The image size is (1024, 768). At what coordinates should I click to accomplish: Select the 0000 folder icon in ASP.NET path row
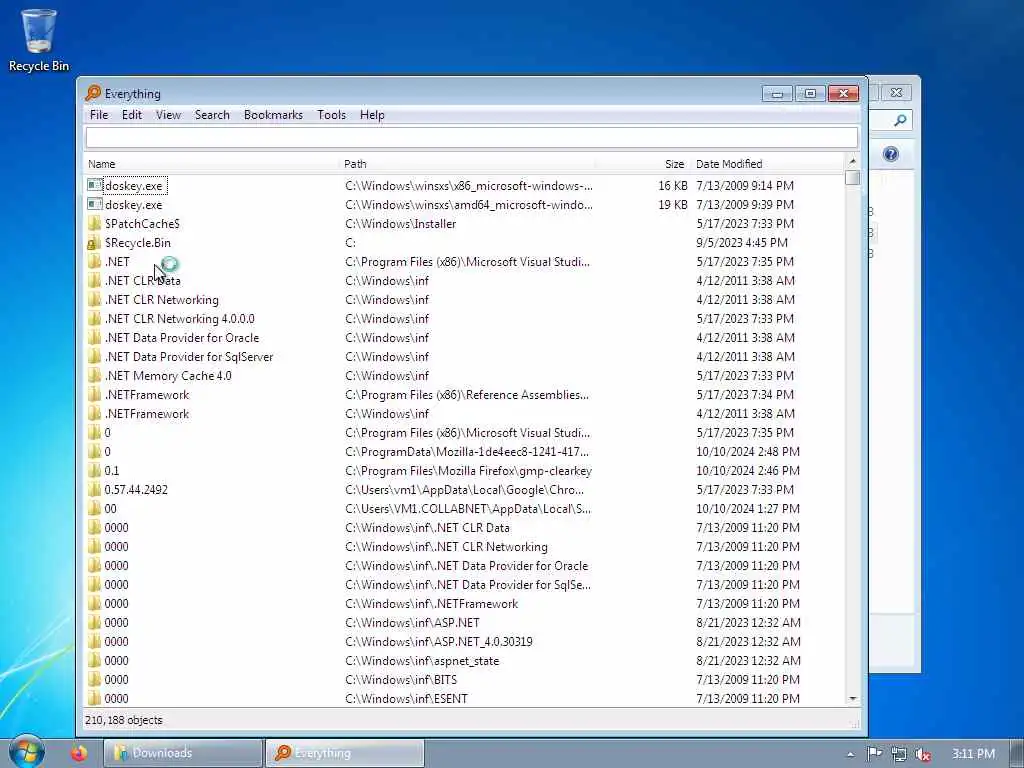[95, 622]
